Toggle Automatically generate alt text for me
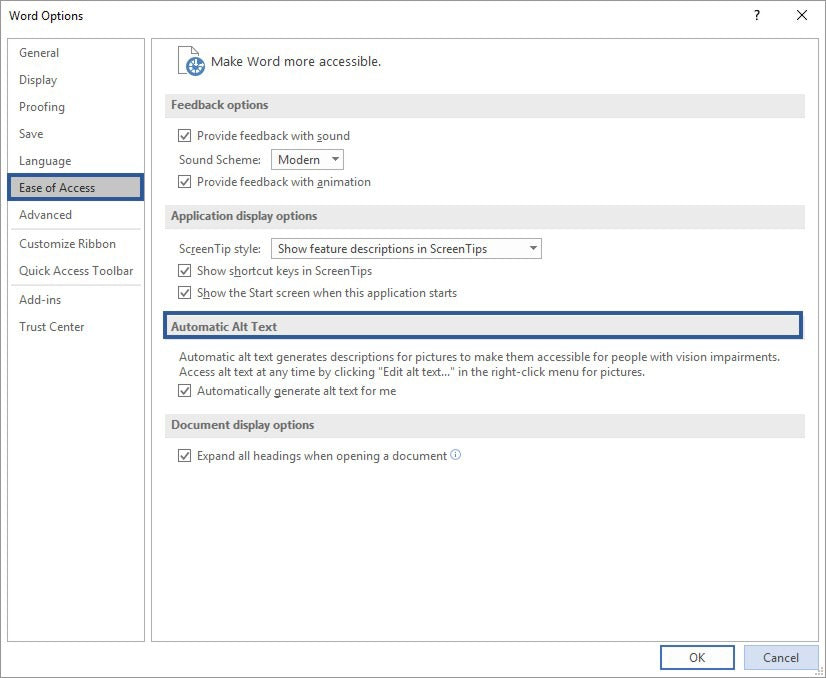The height and width of the screenshot is (678, 826). click(185, 390)
